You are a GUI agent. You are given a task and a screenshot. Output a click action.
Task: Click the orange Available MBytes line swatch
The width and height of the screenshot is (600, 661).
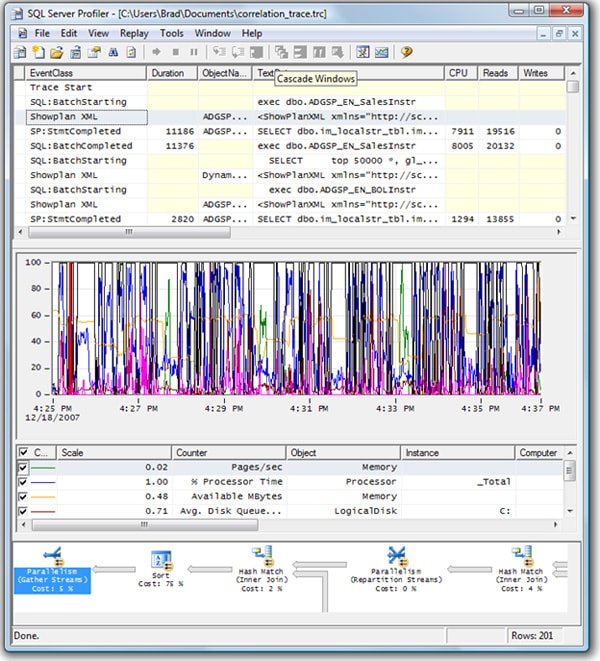coord(43,497)
